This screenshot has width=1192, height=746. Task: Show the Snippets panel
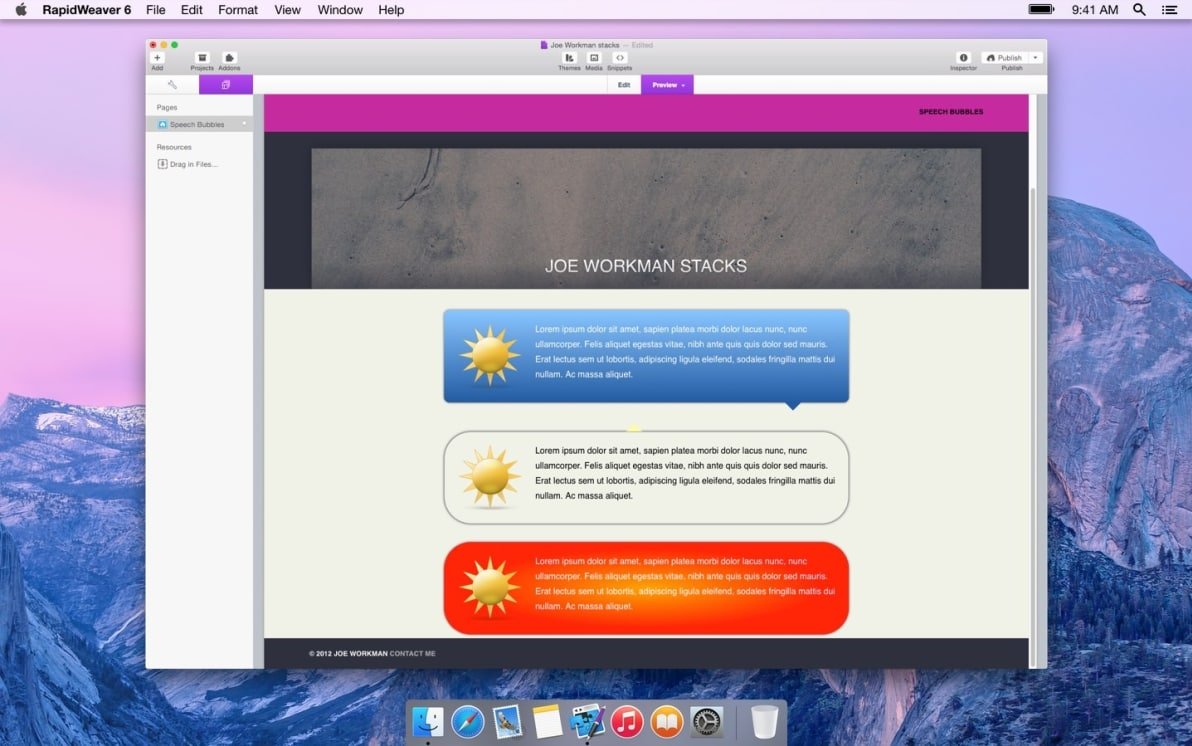click(x=619, y=58)
